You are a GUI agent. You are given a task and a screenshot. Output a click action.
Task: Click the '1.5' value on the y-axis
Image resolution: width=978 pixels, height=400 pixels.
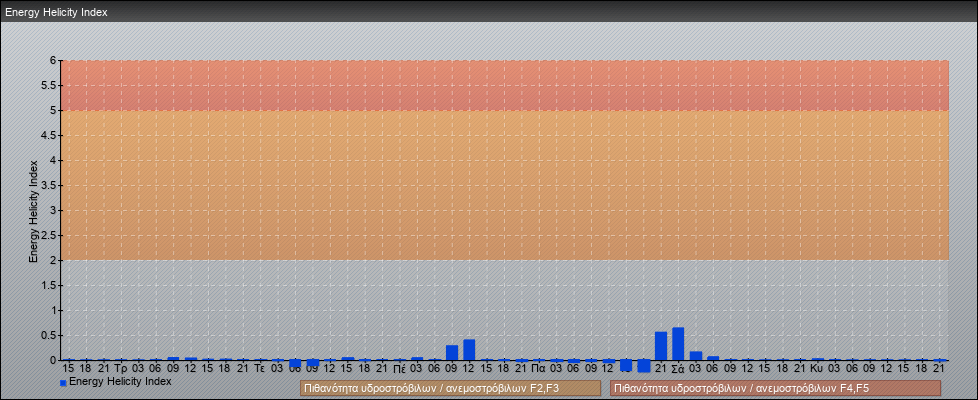tap(49, 285)
